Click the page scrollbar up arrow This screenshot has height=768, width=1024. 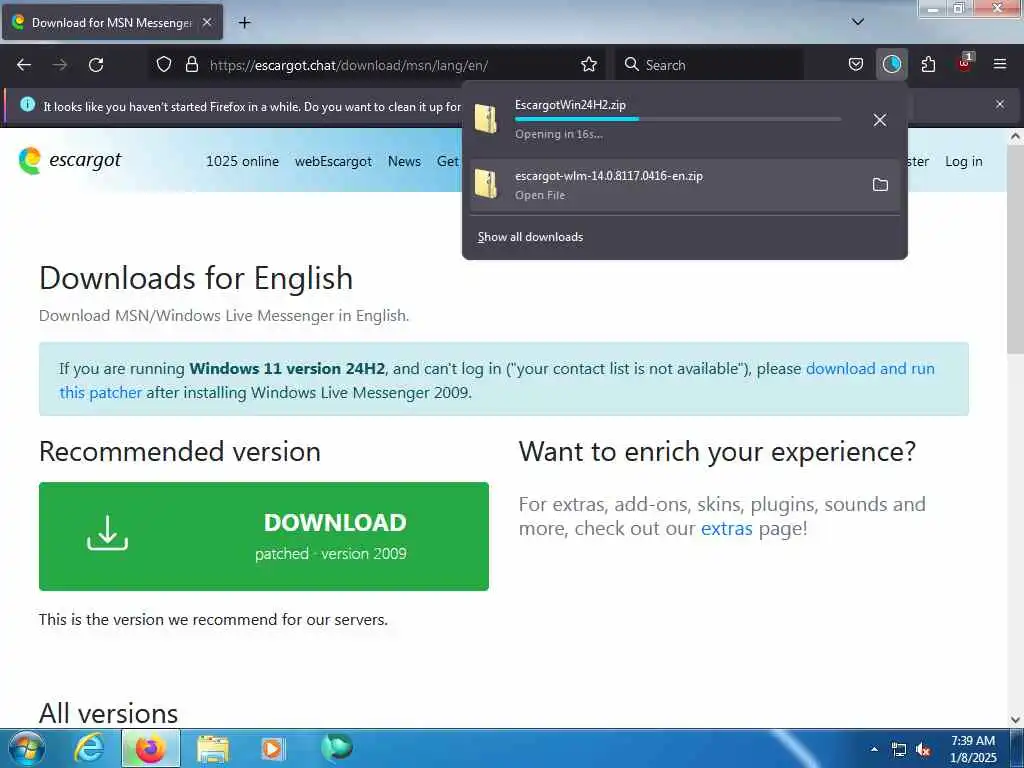tap(1015, 136)
